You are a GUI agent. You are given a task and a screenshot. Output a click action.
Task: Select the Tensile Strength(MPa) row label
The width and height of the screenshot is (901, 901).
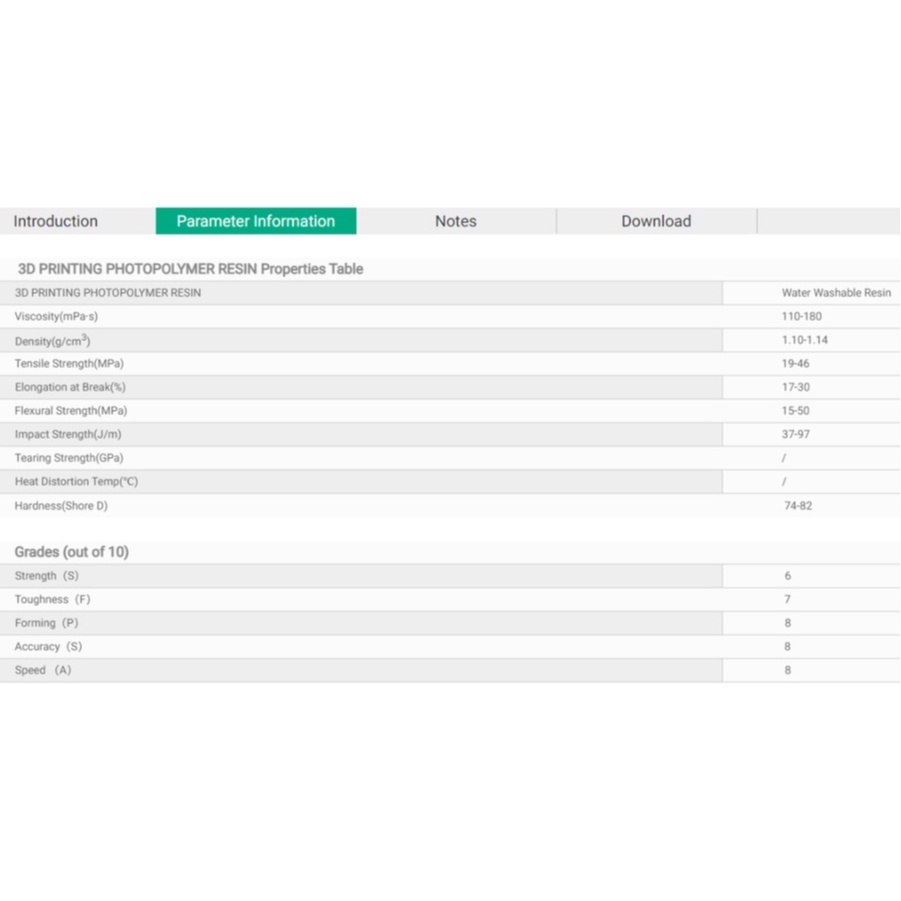coord(69,363)
